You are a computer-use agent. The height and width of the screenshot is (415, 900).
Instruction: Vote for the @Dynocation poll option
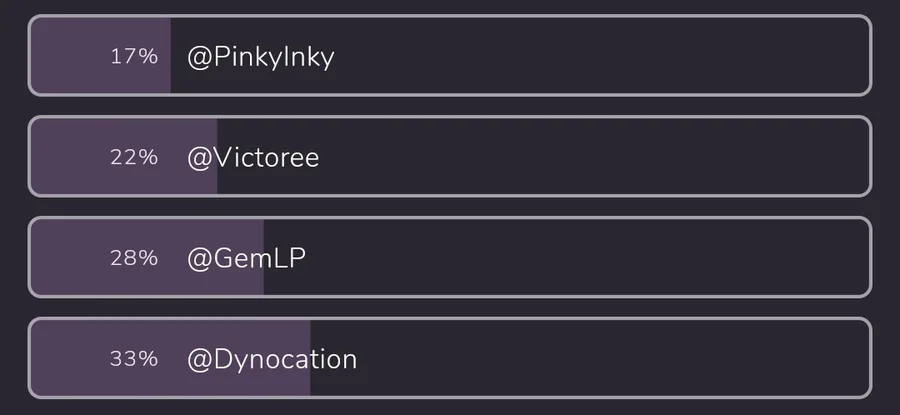click(450, 358)
